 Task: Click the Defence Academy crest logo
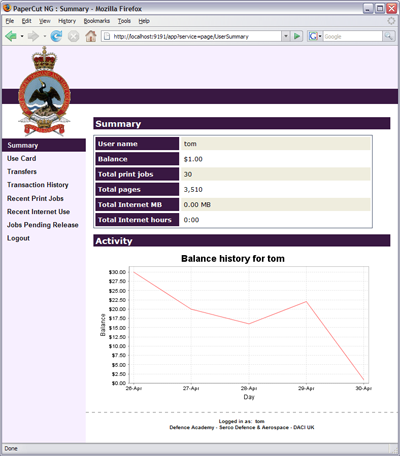coord(44,92)
